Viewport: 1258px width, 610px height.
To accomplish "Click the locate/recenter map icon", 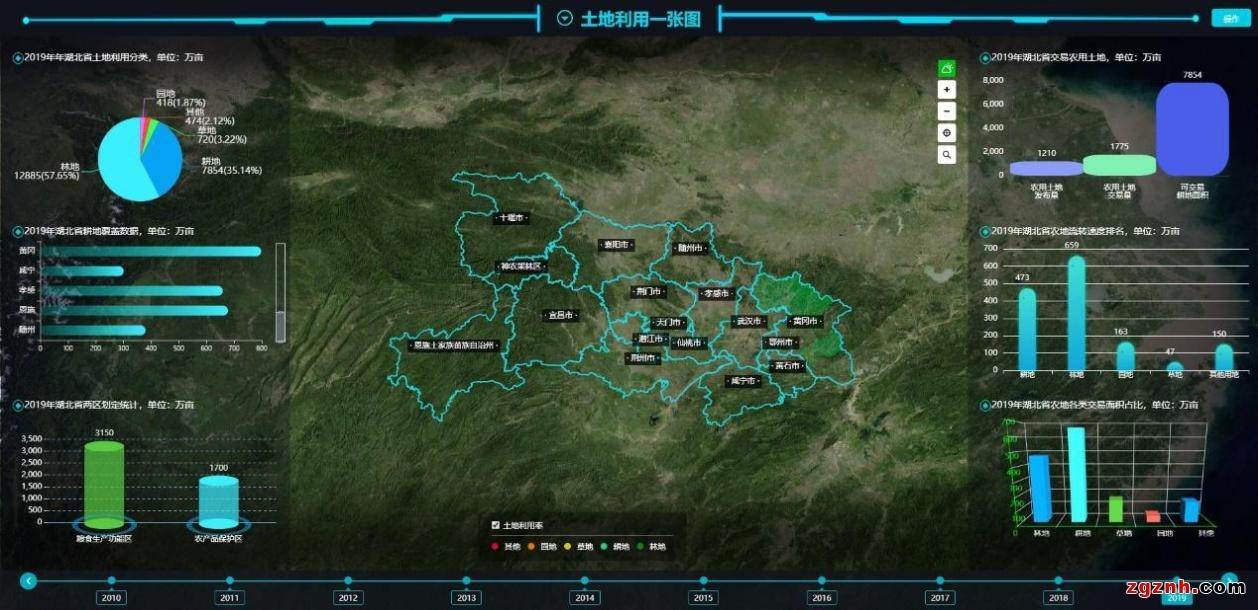I will (x=947, y=133).
